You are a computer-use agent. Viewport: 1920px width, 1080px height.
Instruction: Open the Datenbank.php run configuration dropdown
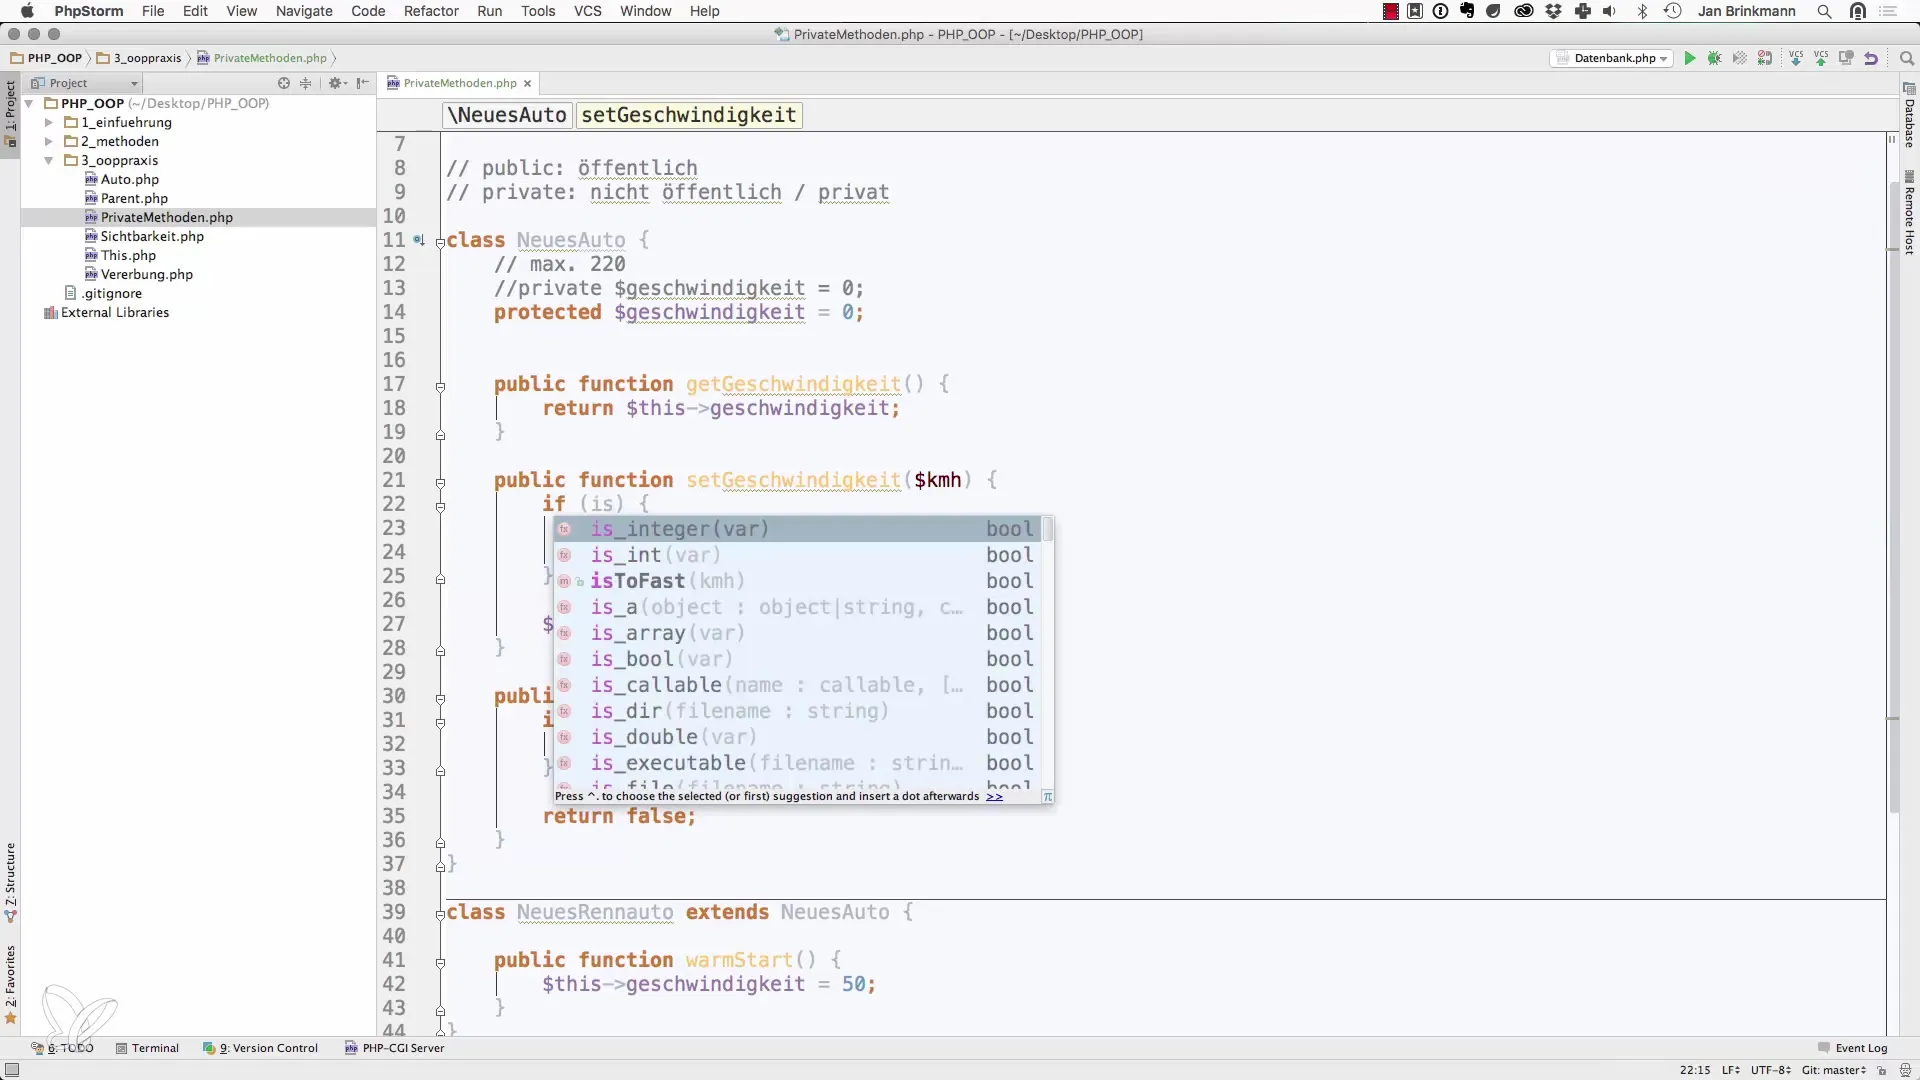tap(1612, 58)
